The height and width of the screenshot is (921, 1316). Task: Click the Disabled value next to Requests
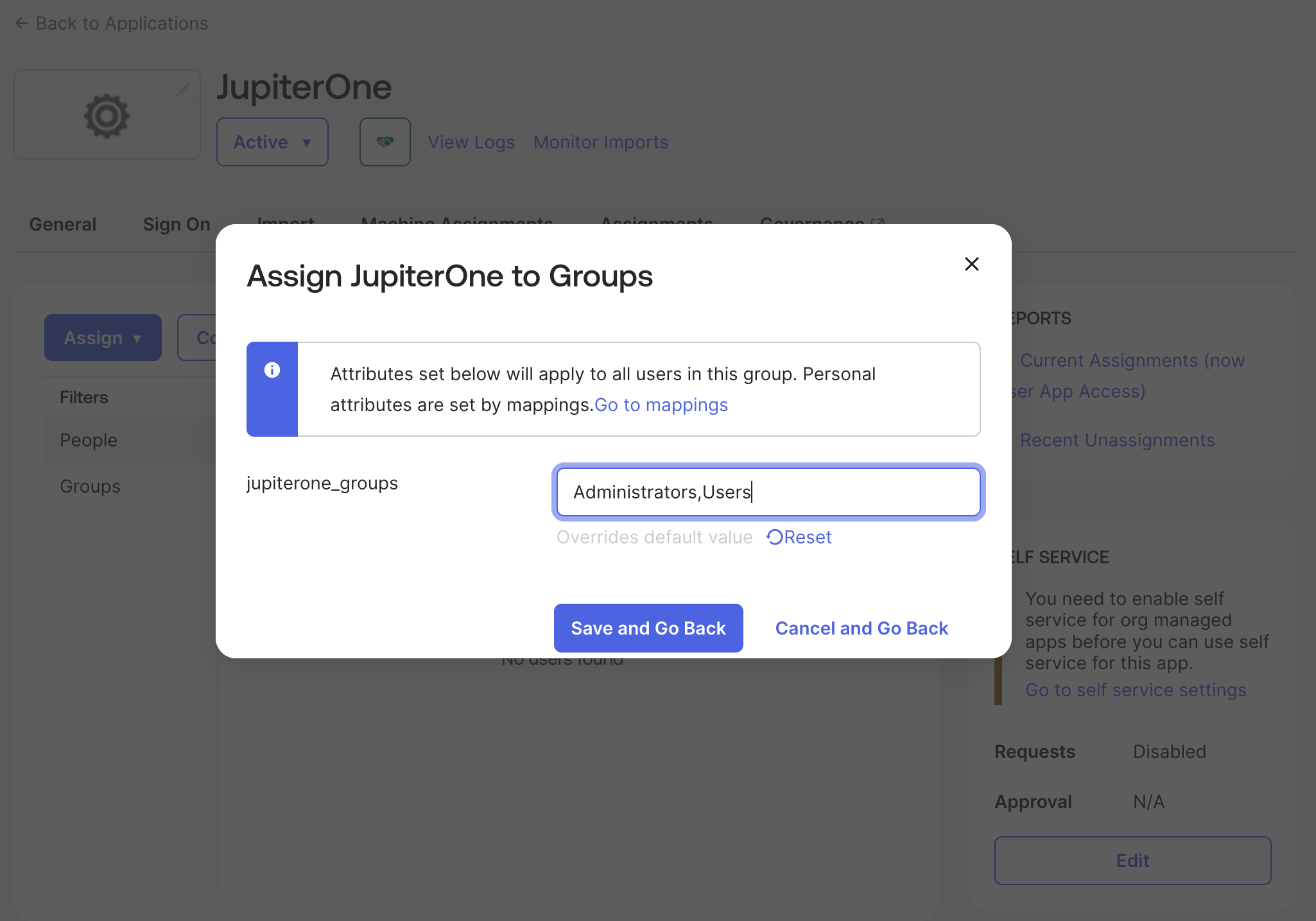coord(1169,751)
